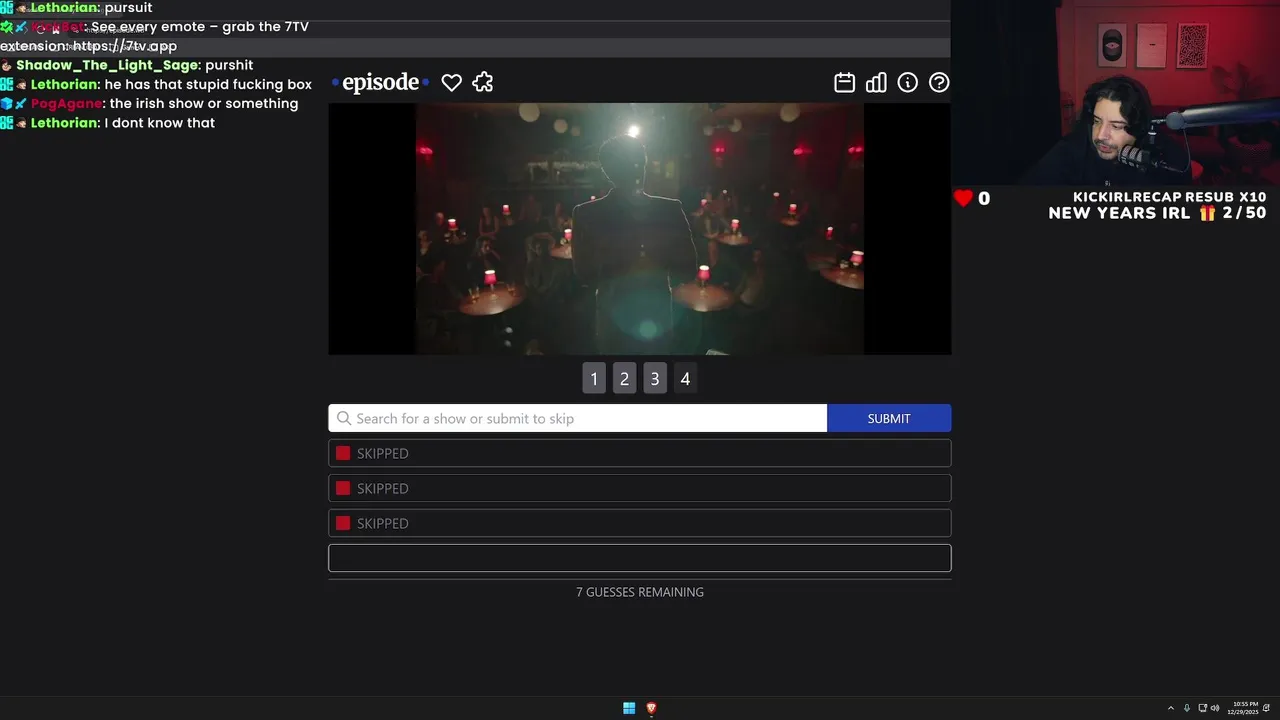Select frame 2 button
1280x720 pixels.
624,378
